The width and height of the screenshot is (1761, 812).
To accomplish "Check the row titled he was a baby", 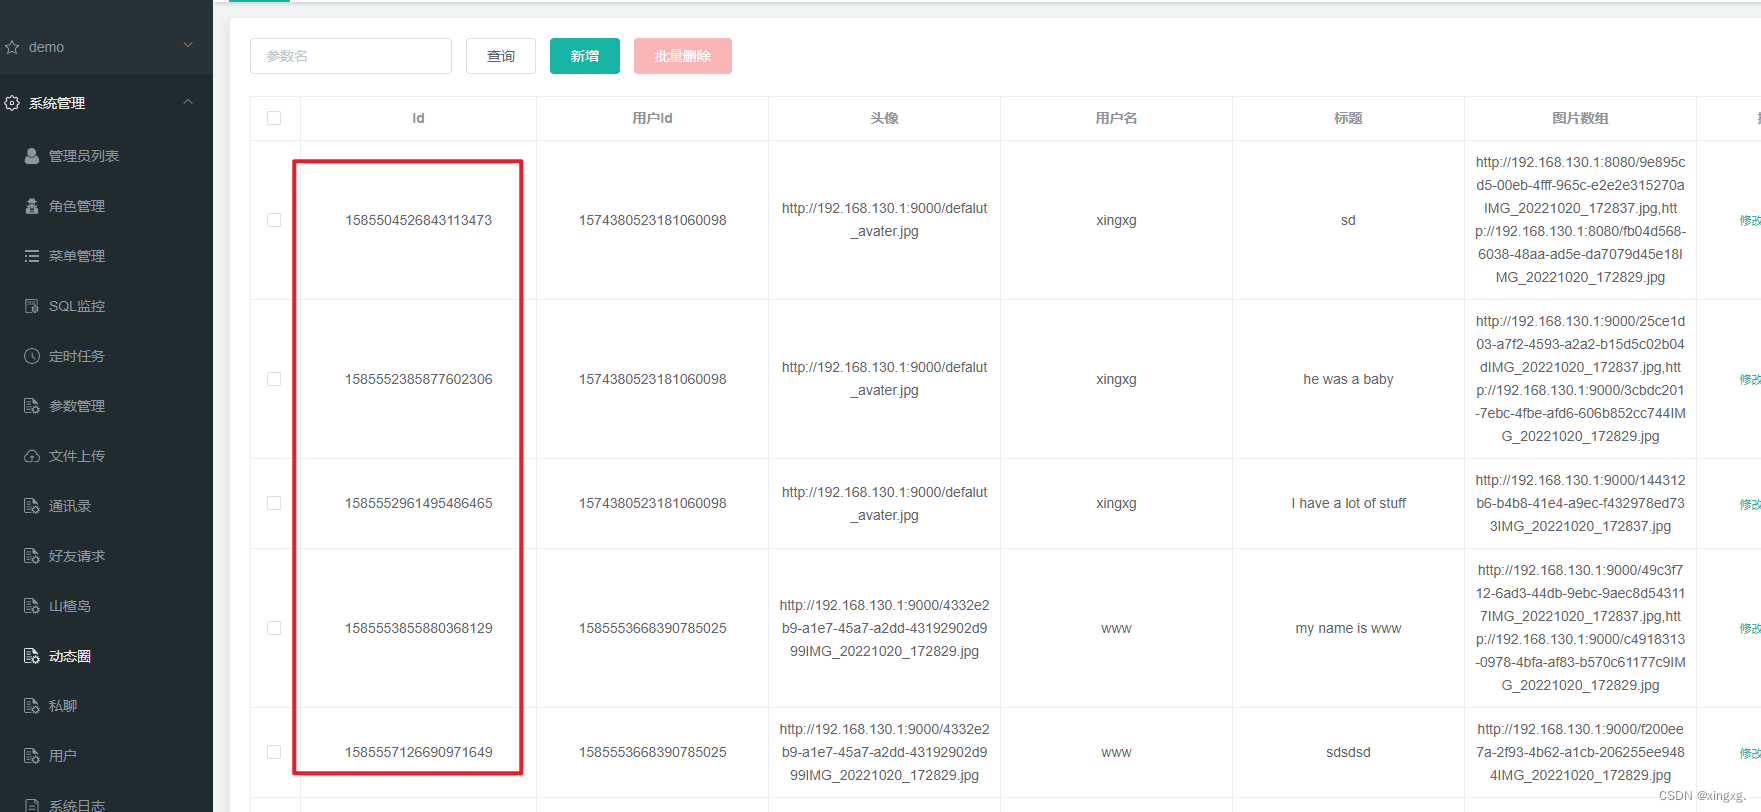I will pos(274,379).
